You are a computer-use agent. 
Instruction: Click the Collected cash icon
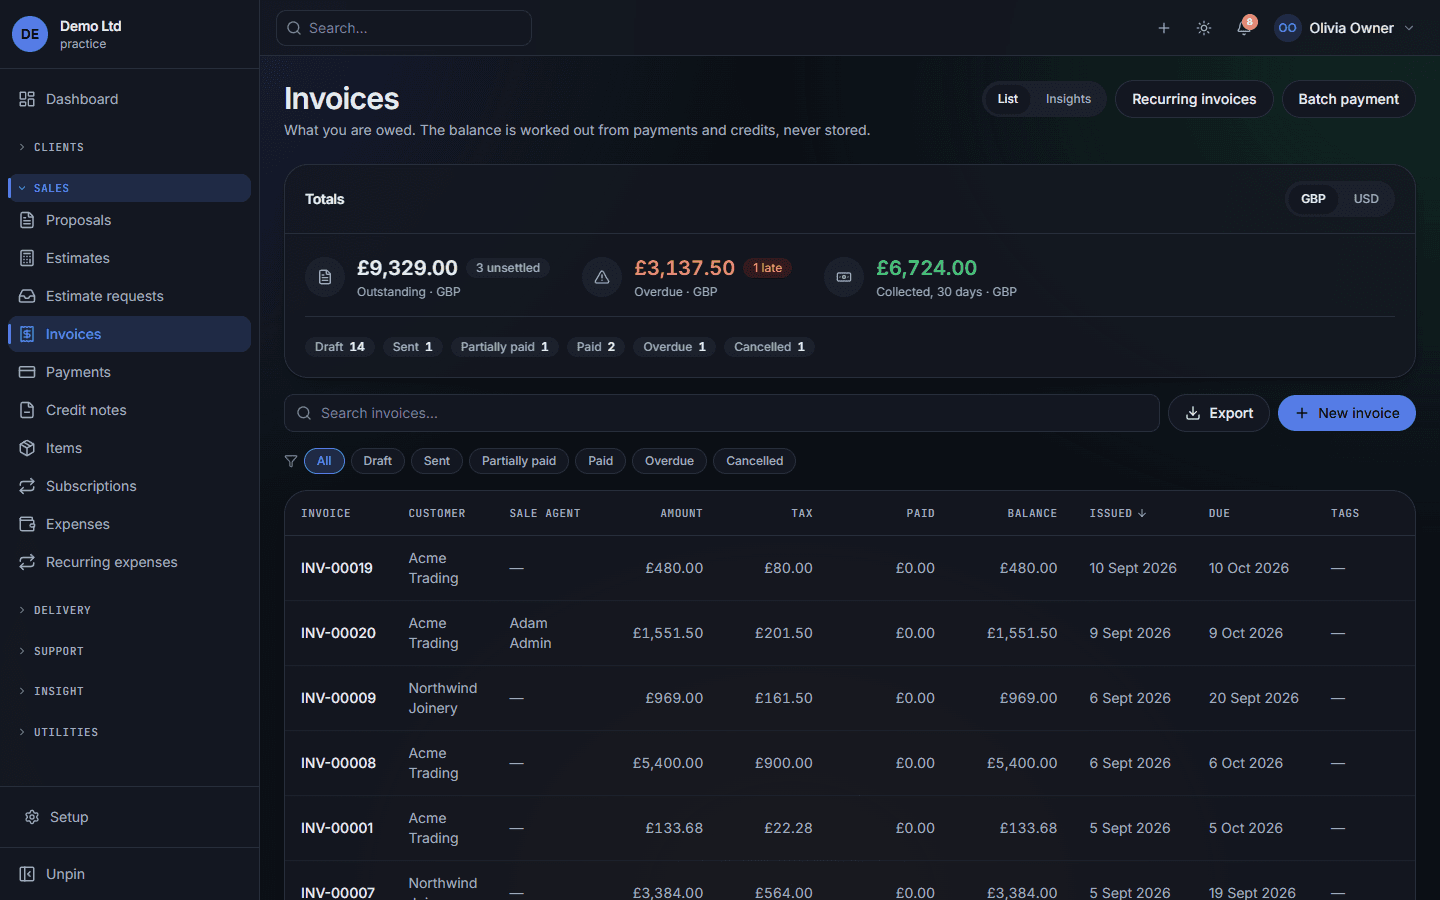click(844, 277)
